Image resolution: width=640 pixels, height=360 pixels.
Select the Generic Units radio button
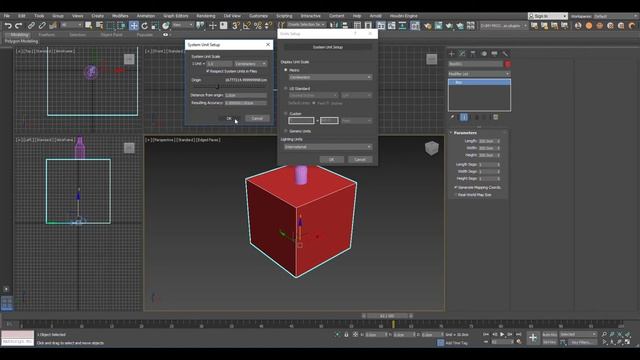coord(286,131)
